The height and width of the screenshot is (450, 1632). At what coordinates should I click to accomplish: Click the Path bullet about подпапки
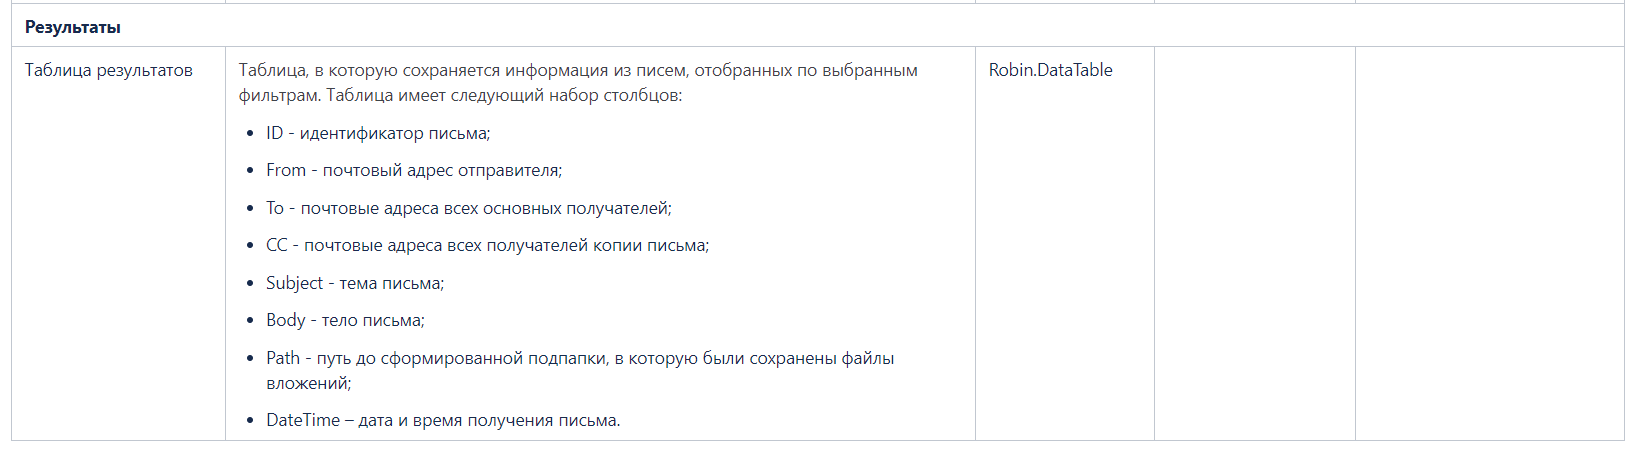click(x=580, y=370)
